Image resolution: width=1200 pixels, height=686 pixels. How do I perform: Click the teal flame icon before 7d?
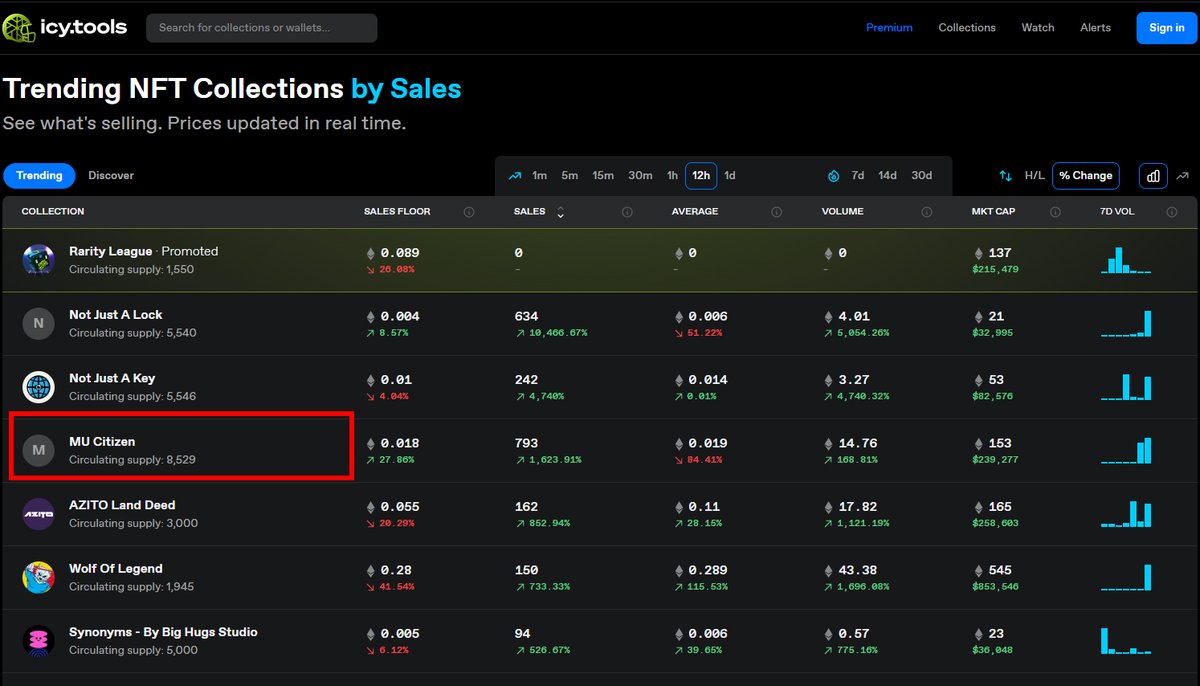click(x=833, y=174)
